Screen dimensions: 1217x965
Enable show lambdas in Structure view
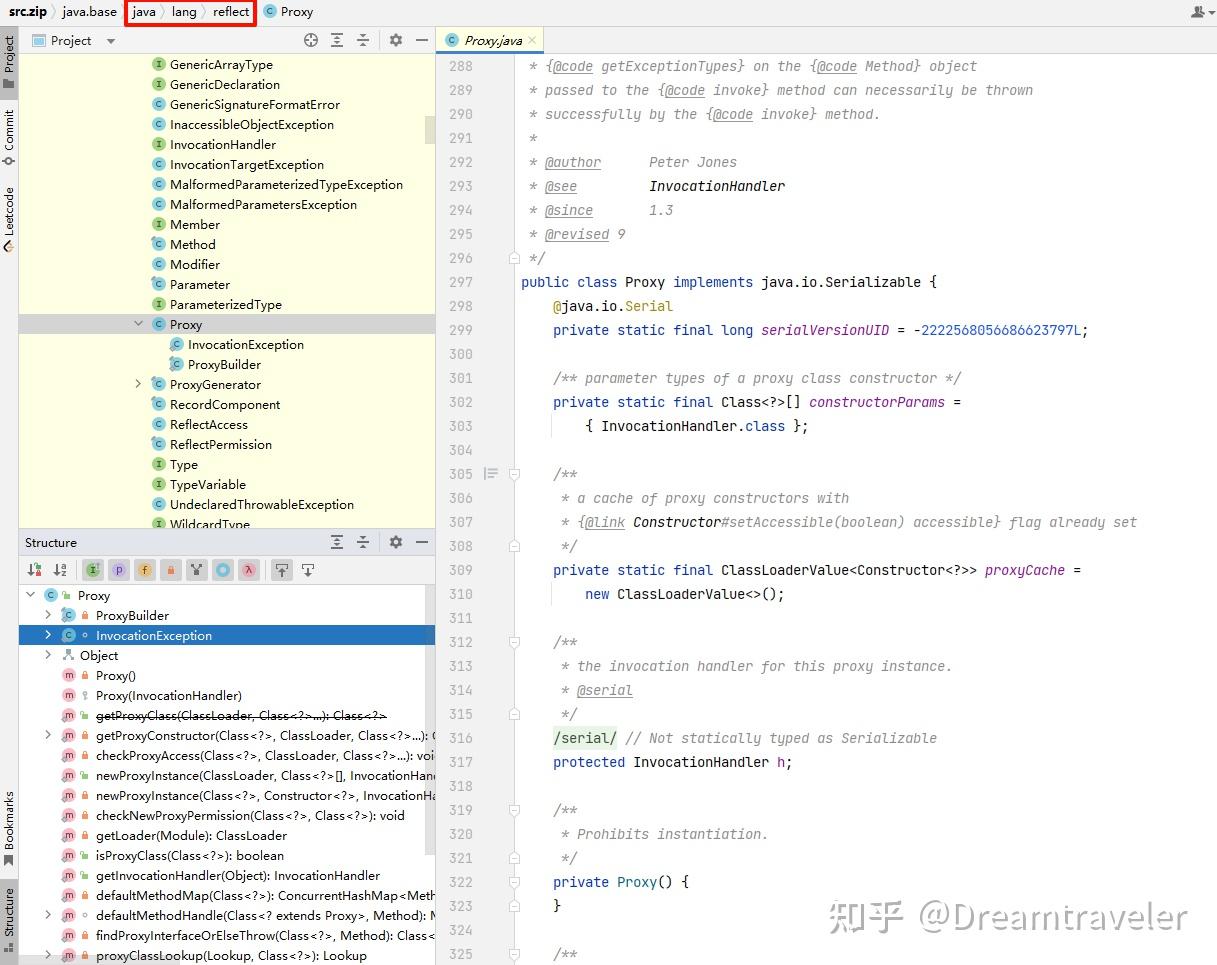tap(247, 568)
